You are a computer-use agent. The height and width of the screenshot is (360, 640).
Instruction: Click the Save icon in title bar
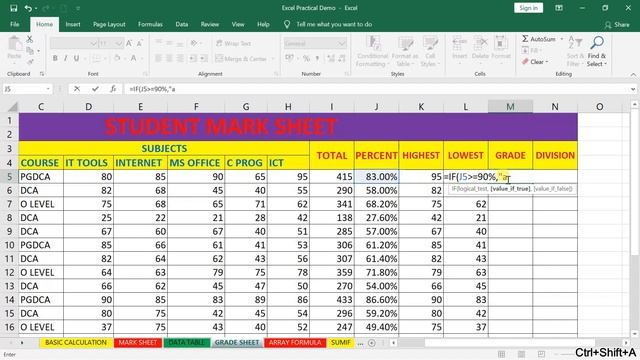pyautogui.click(x=13, y=8)
